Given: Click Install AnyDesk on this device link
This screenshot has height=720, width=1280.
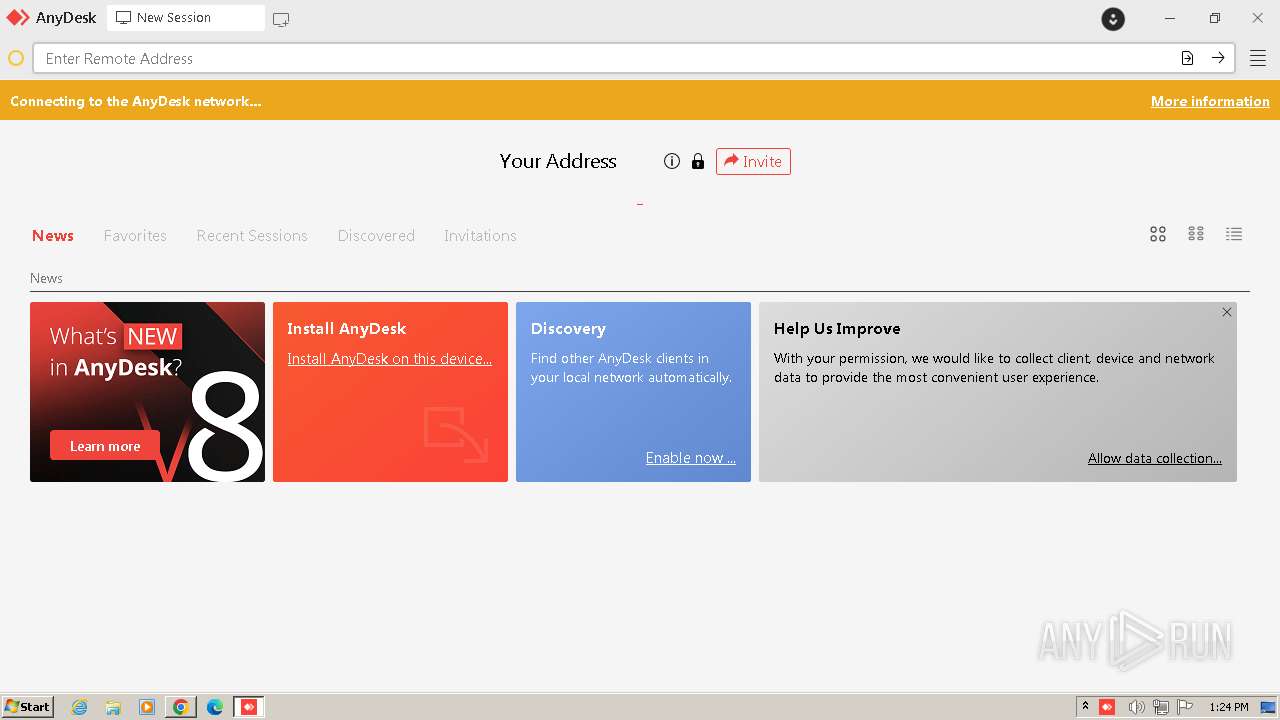Looking at the screenshot, I should click(389, 359).
